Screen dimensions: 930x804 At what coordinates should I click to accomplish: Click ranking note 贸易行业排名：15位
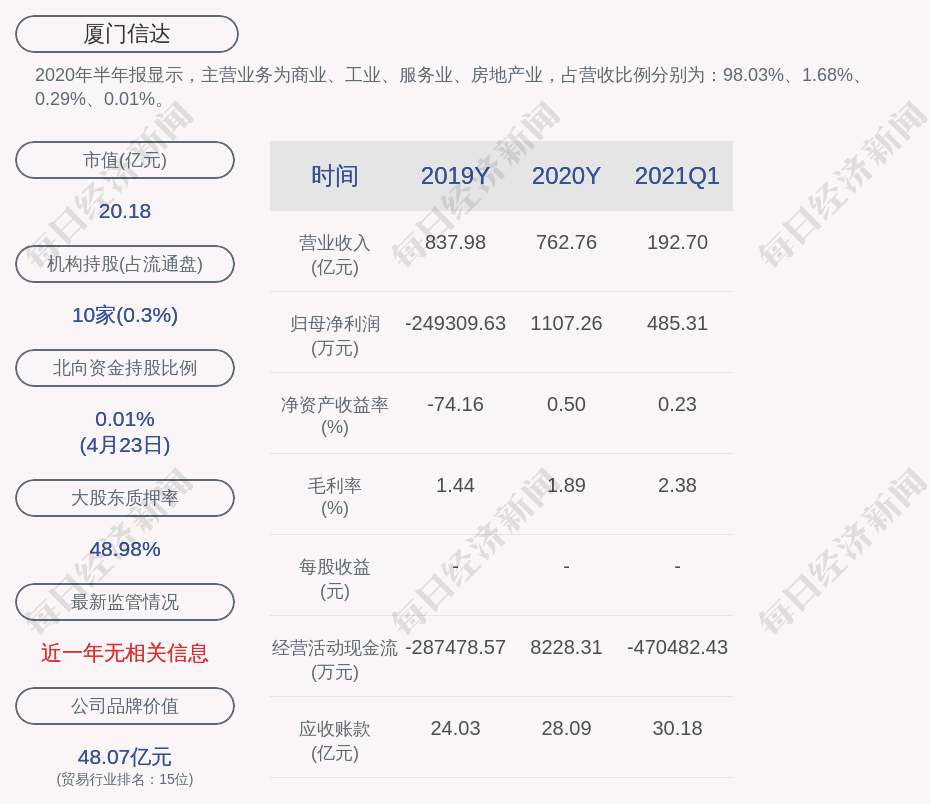tap(125, 779)
